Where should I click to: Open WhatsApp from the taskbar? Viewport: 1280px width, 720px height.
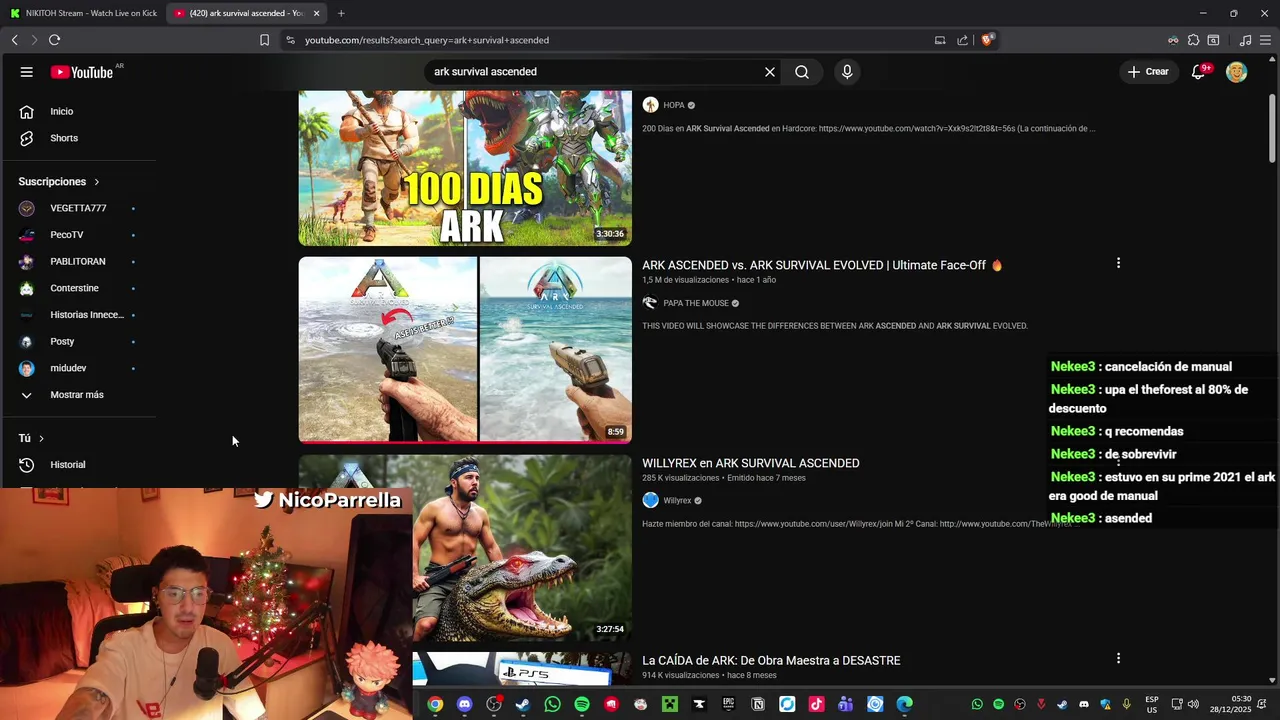552,704
